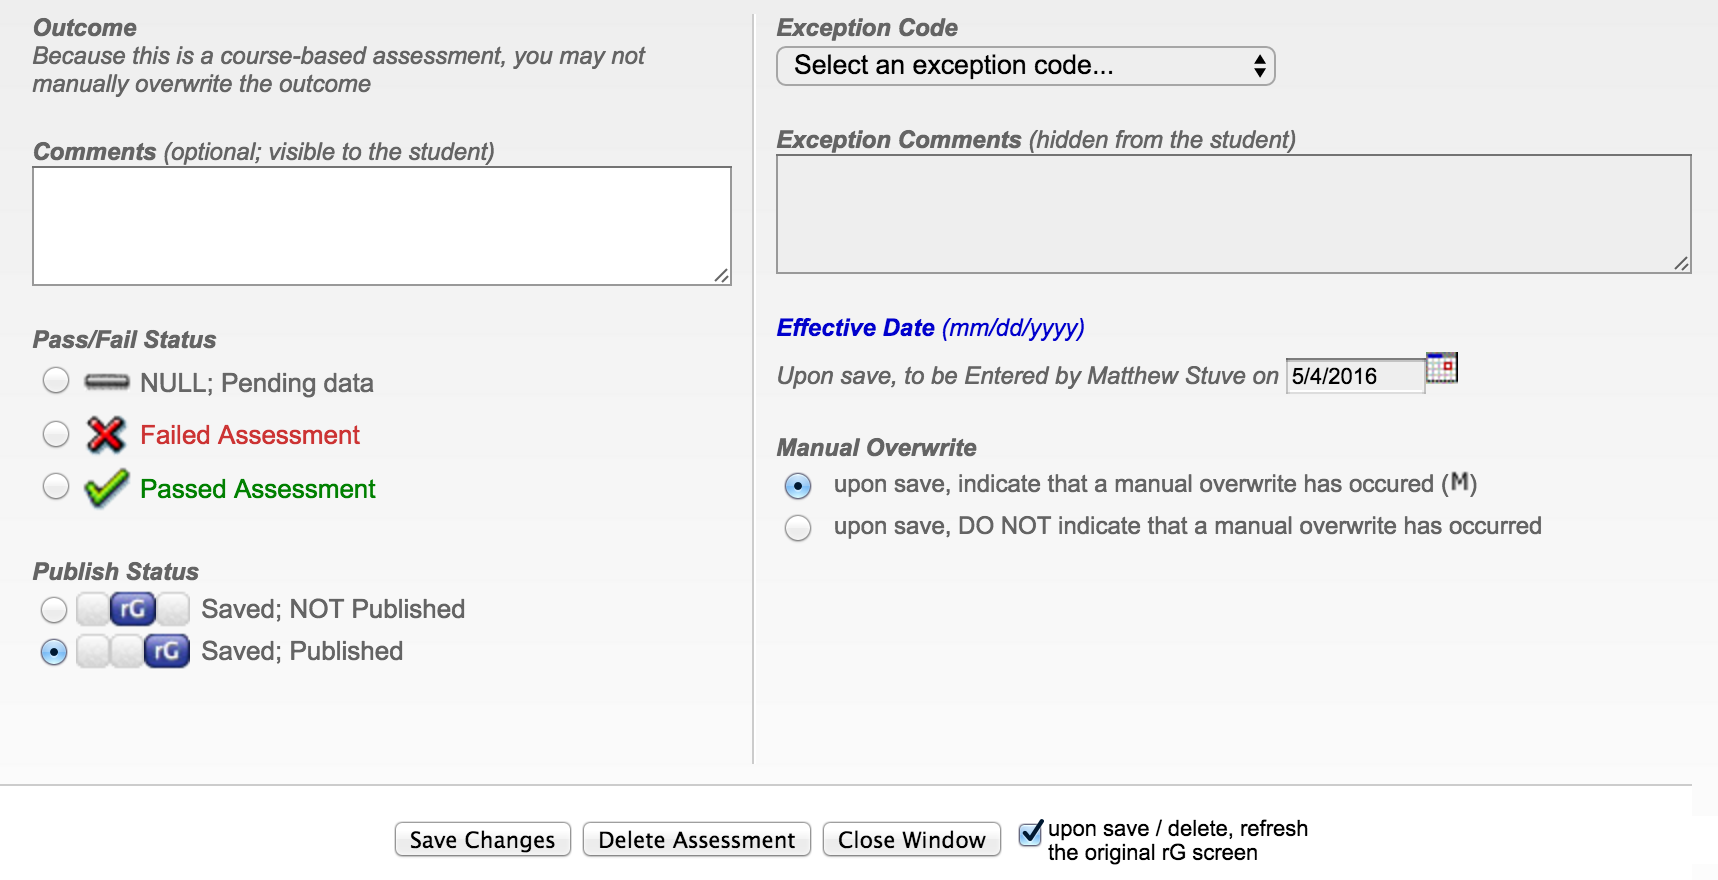
Task: Select NULL; Pending data radio button
Action: (56, 381)
